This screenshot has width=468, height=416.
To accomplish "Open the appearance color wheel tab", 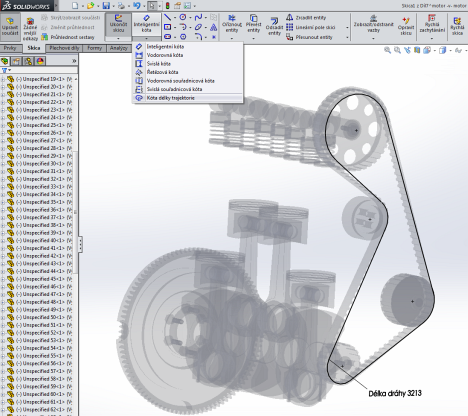I will [x=40, y=61].
